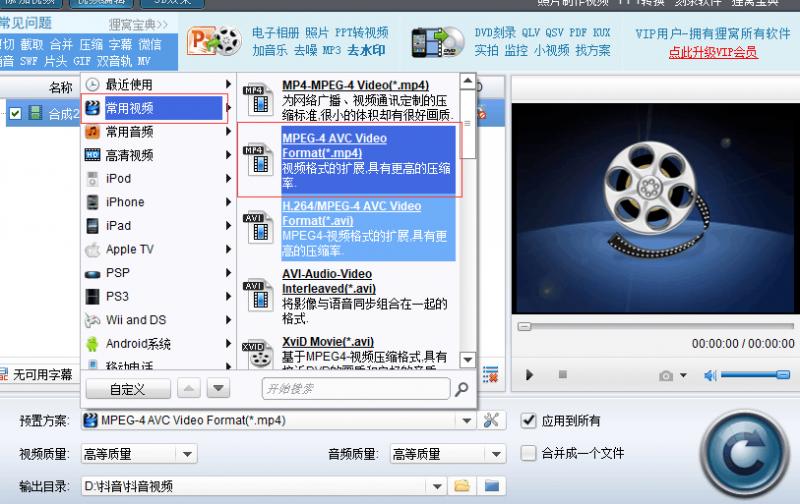800x504 pixels.
Task: Click the 高清视频 HD icon
Action: (92, 155)
